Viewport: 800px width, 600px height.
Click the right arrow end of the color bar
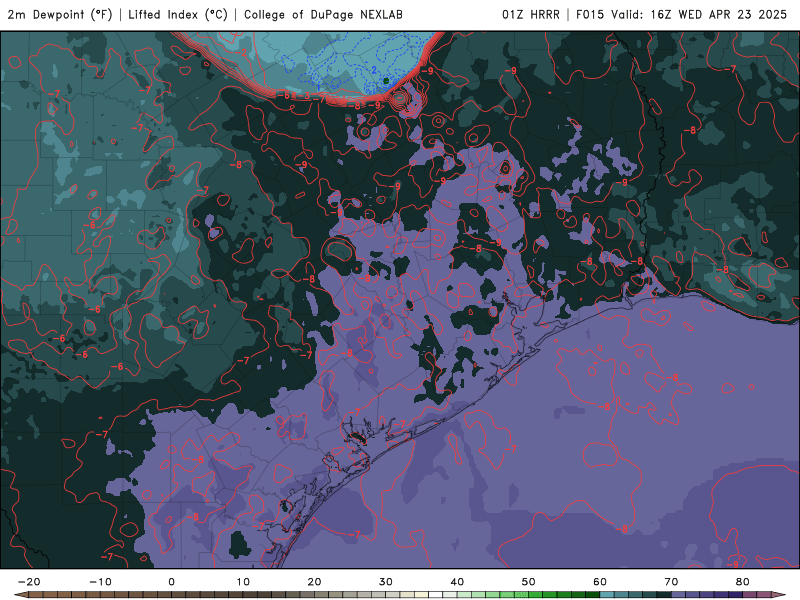pyautogui.click(x=779, y=595)
